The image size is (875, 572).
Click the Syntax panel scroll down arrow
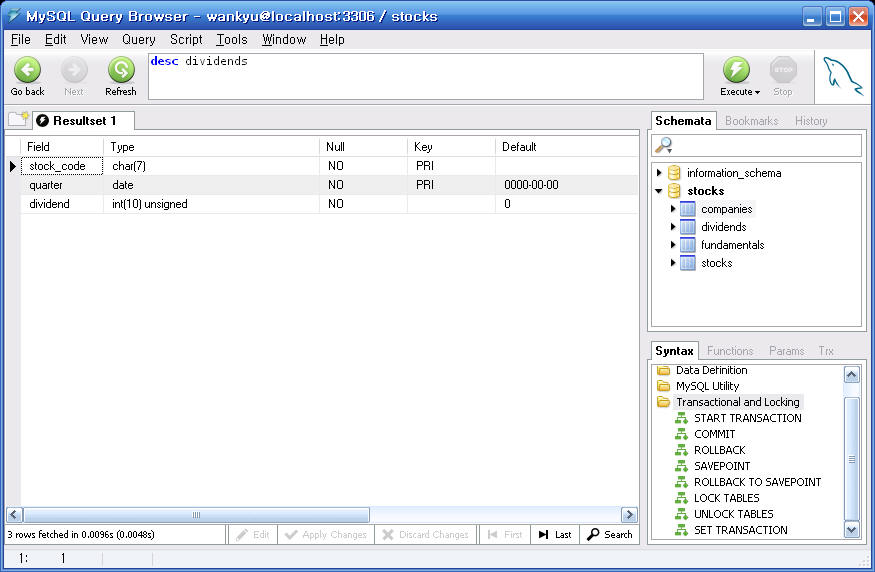click(x=852, y=529)
